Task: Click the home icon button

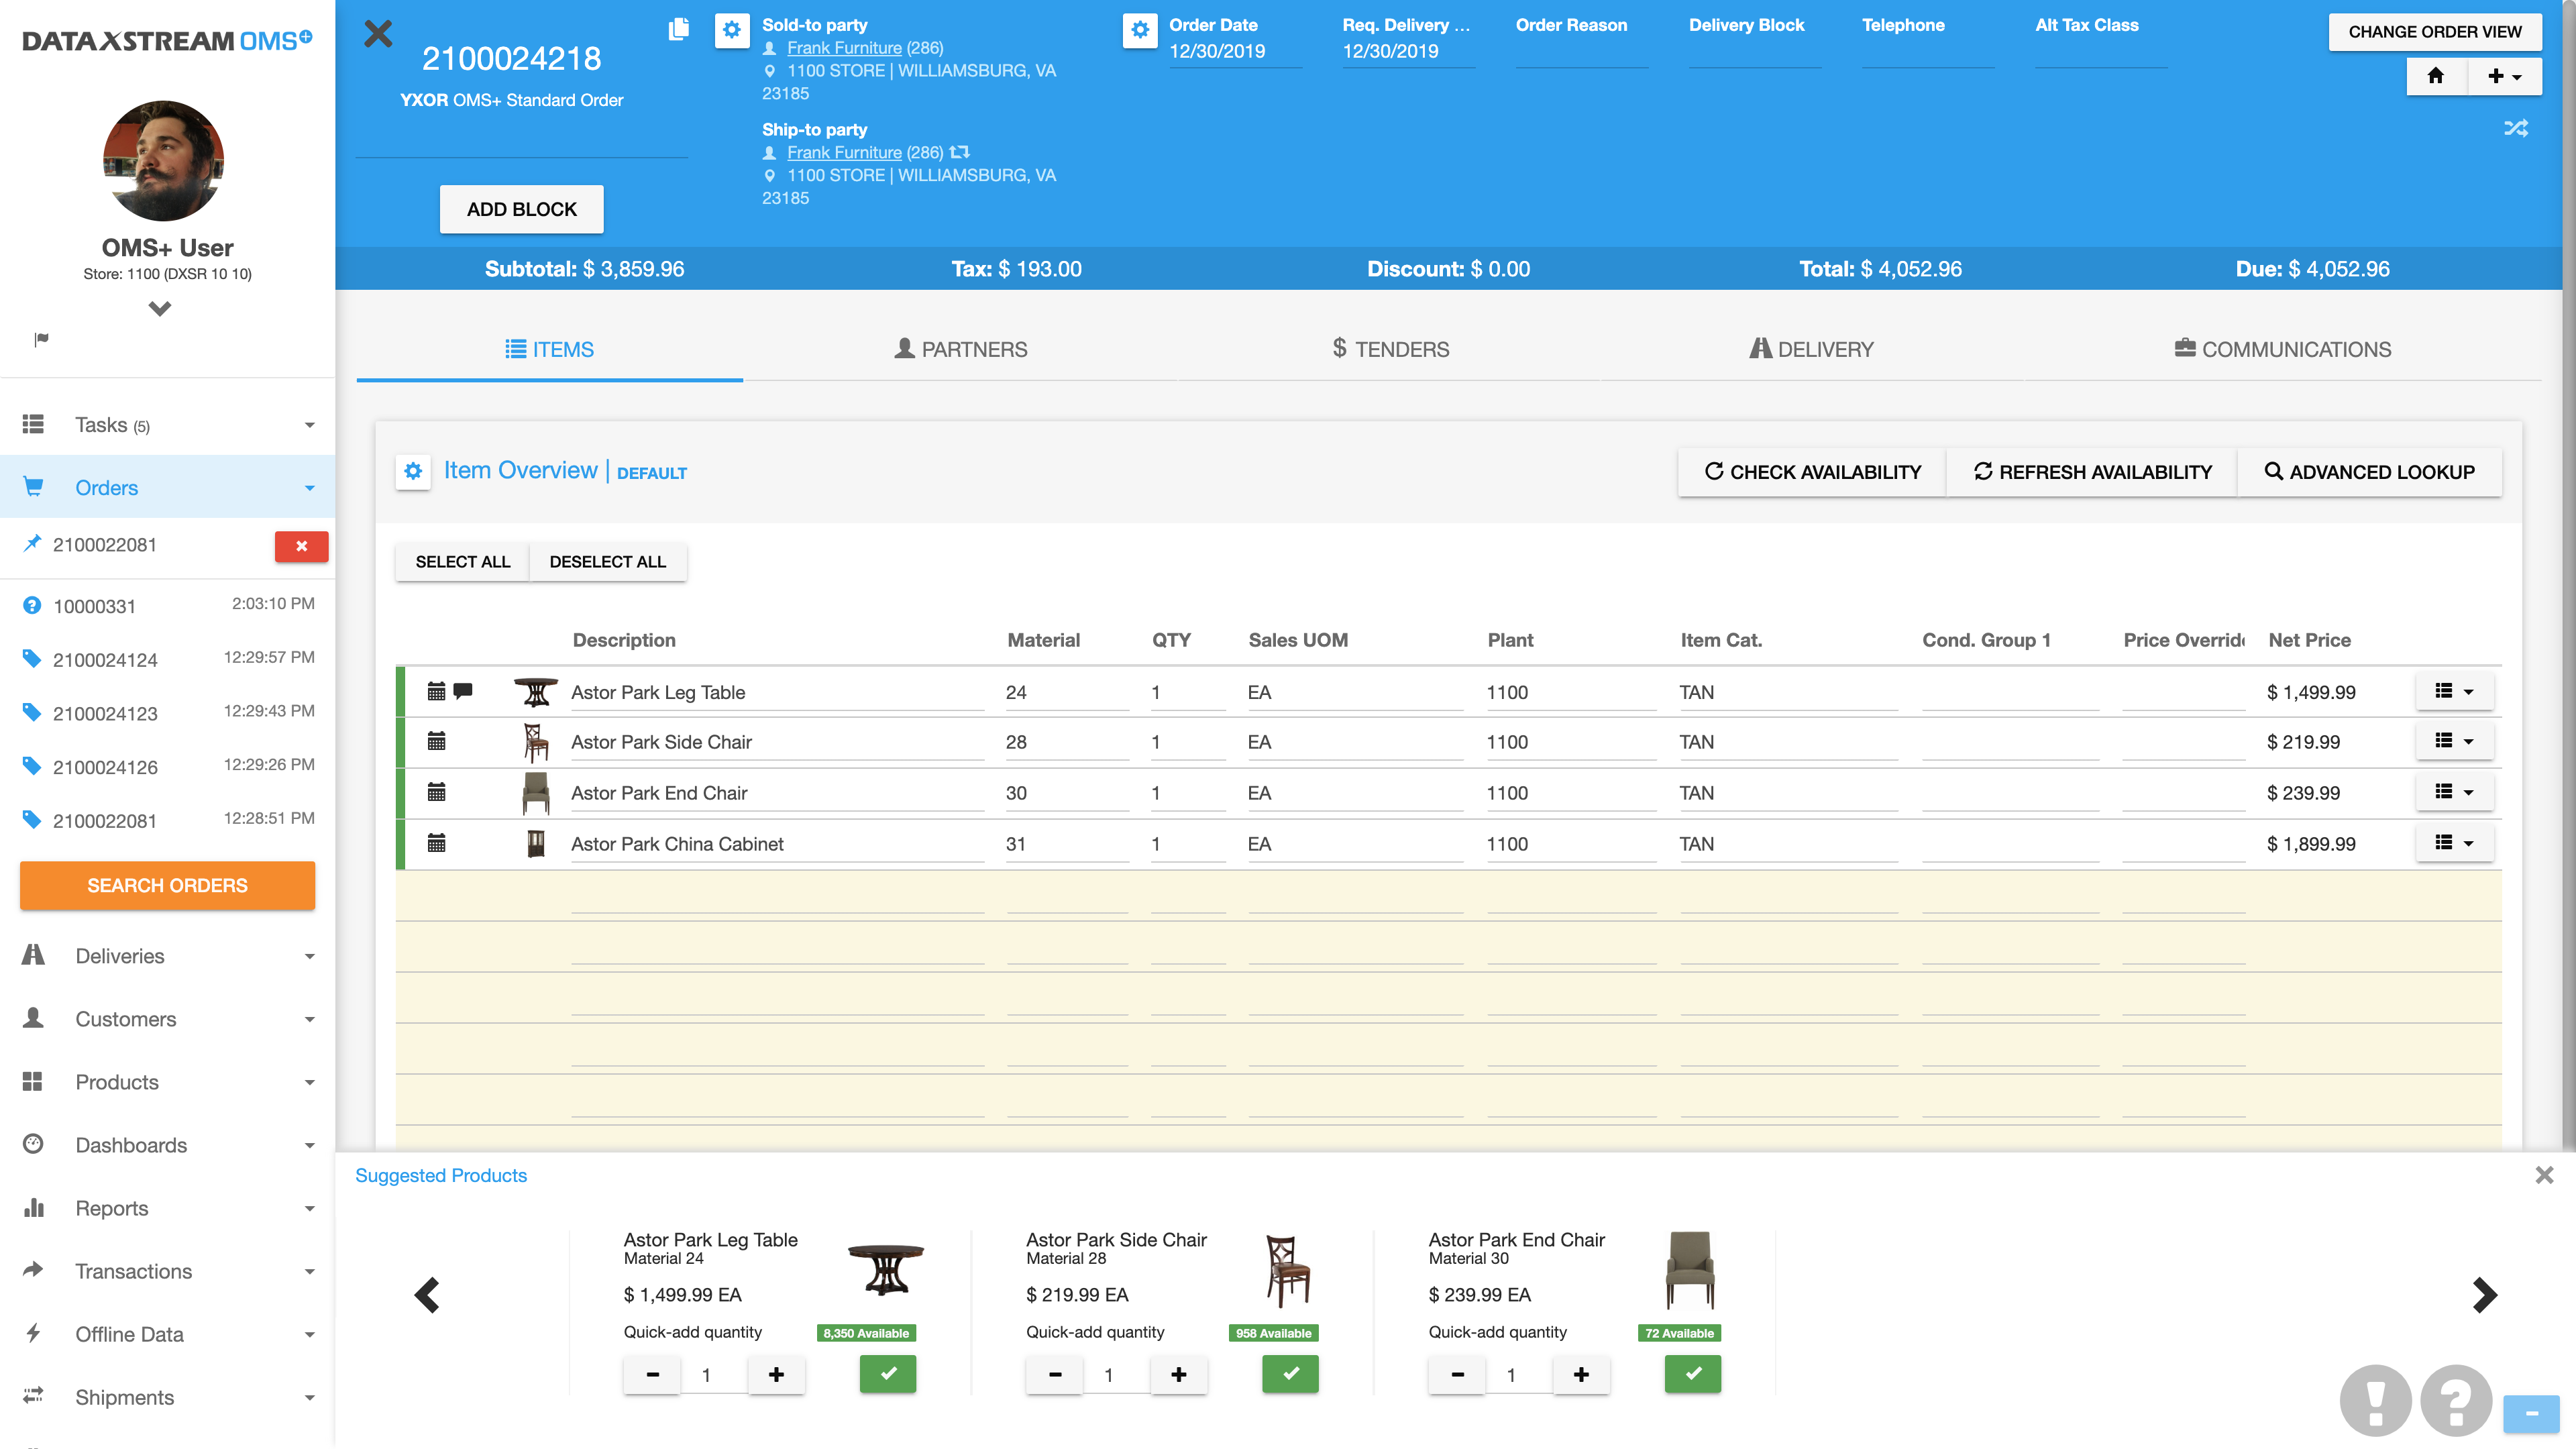Action: click(x=2435, y=76)
